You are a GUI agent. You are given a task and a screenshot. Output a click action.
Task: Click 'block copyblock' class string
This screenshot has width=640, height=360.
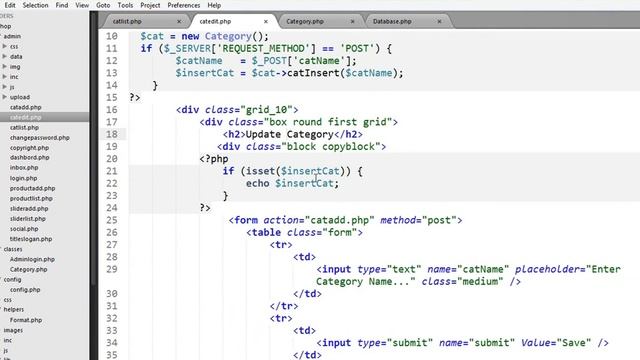pos(331,147)
